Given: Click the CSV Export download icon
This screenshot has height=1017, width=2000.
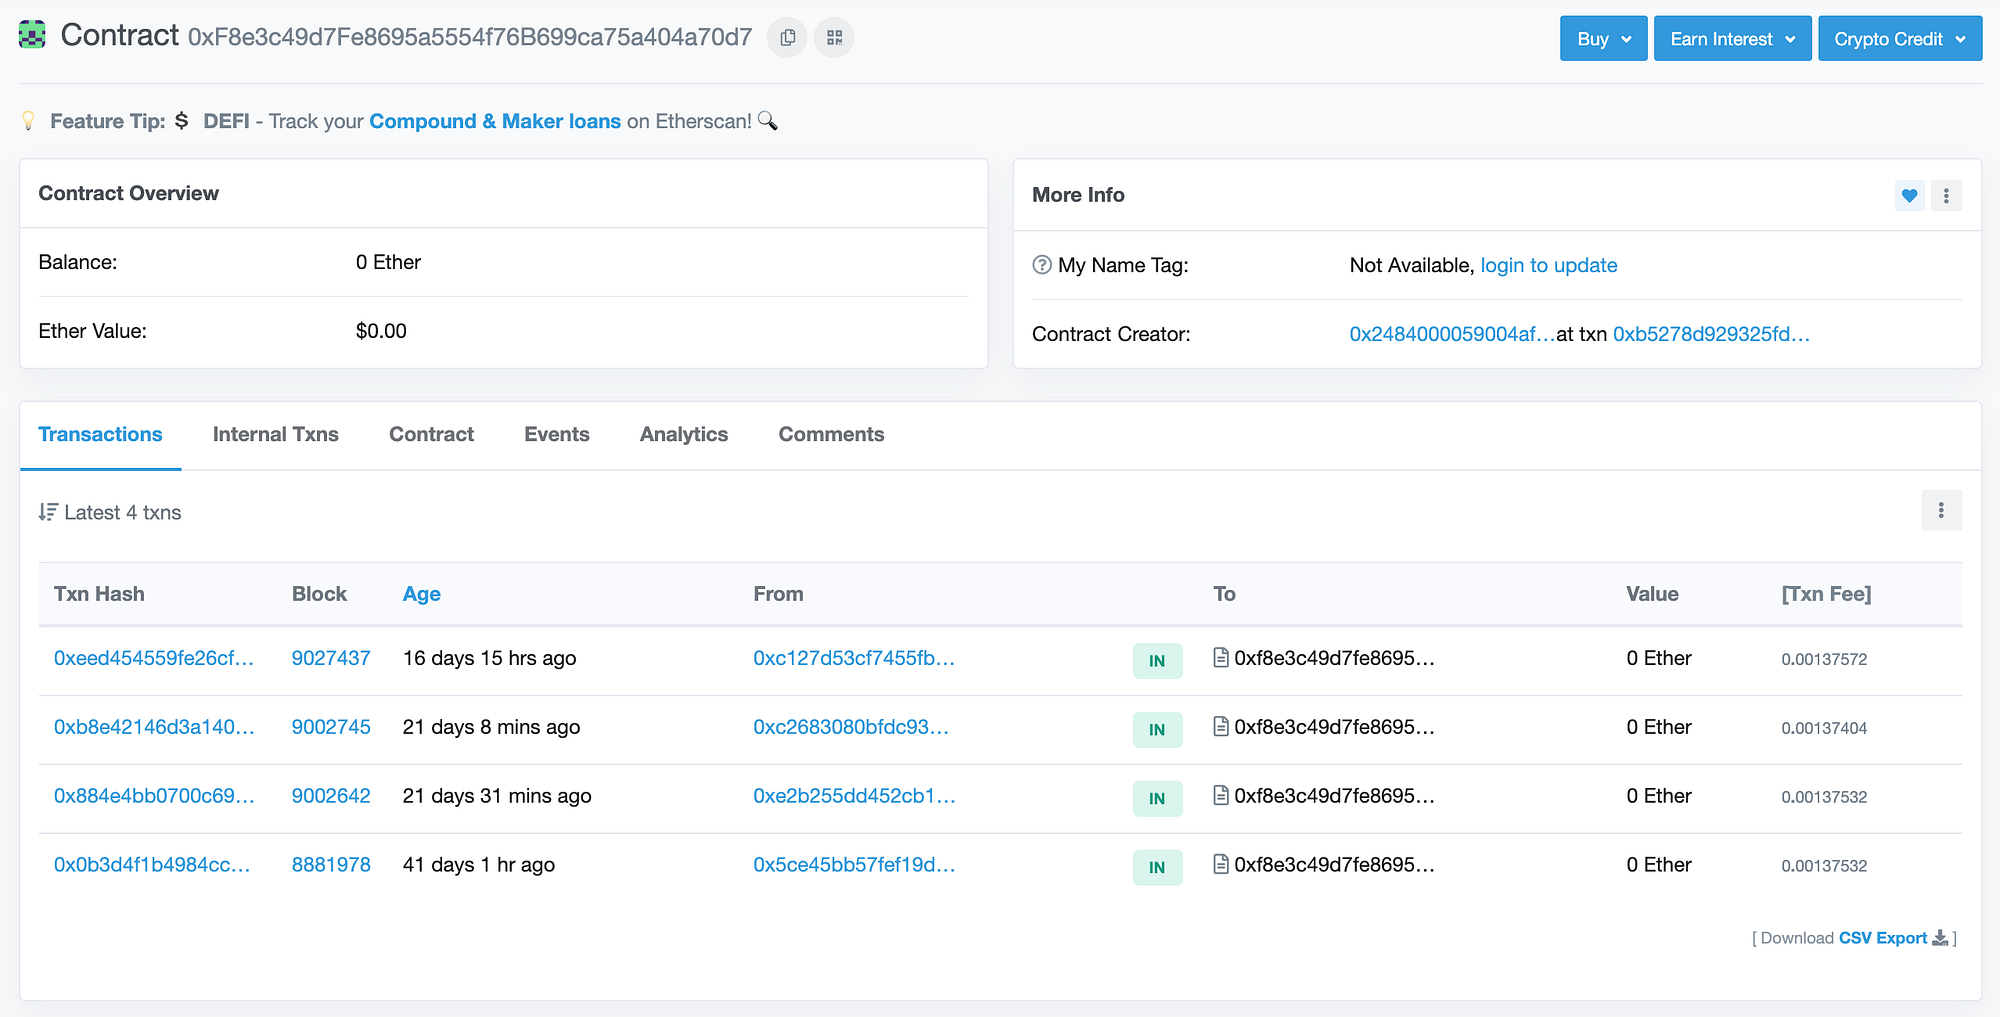Looking at the screenshot, I should pyautogui.click(x=1940, y=938).
